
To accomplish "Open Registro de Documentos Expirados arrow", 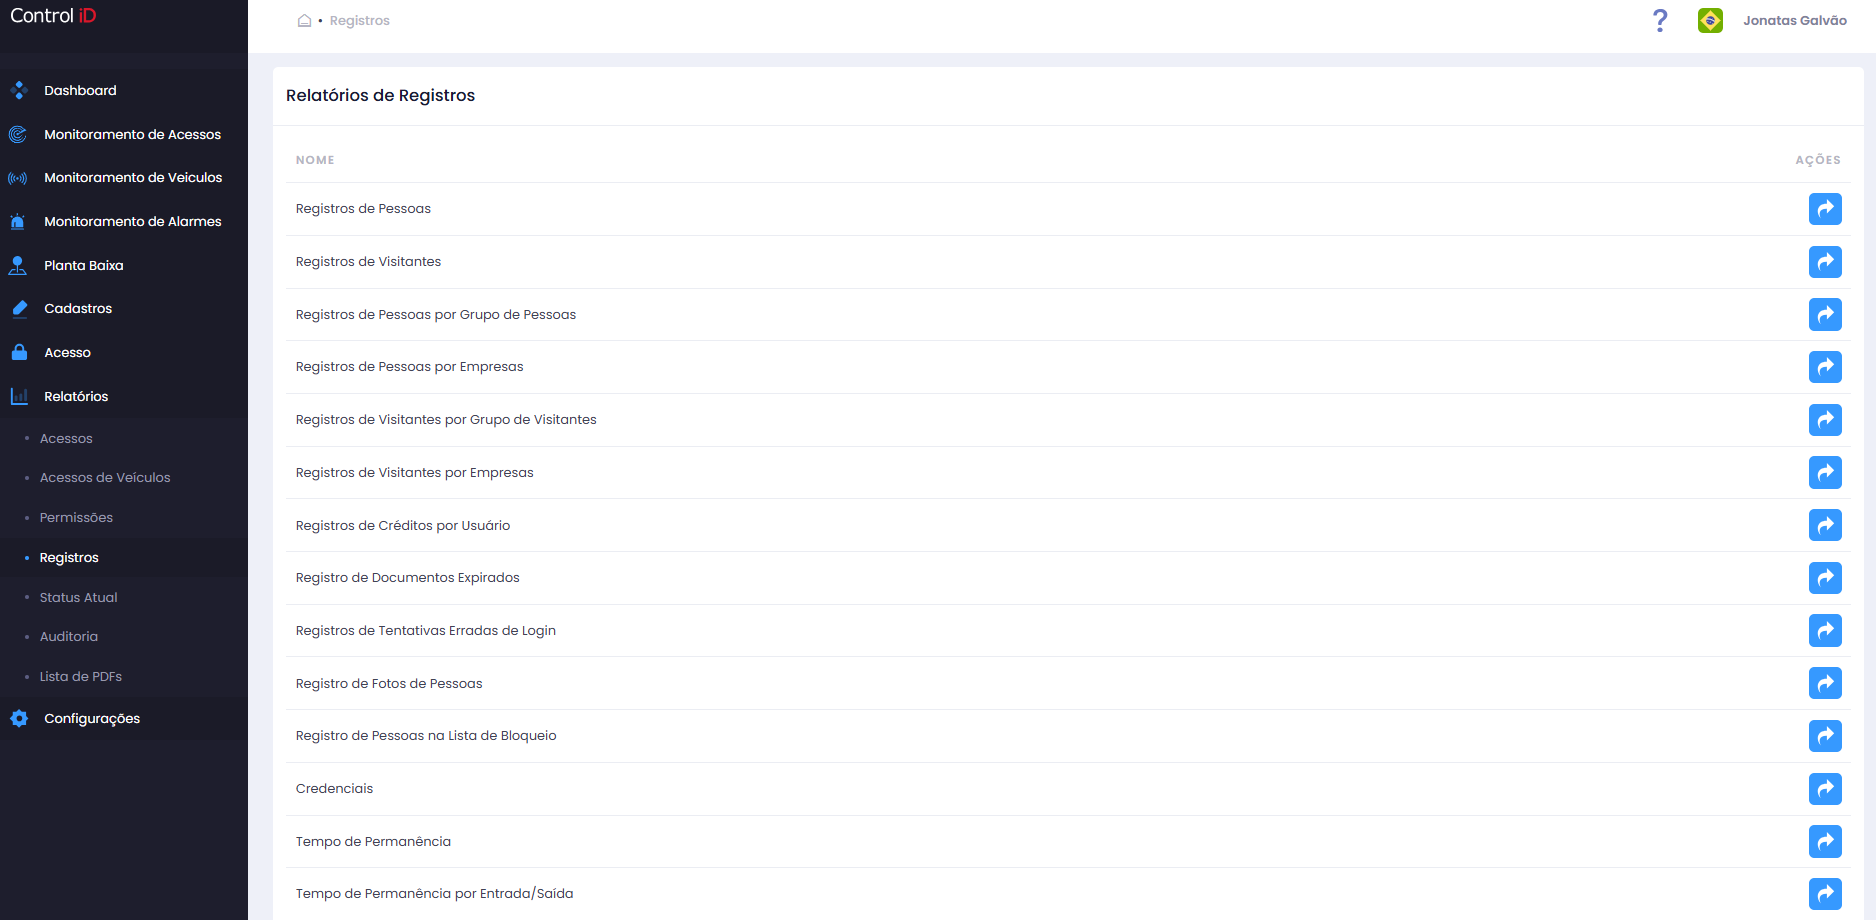I will tap(1825, 578).
